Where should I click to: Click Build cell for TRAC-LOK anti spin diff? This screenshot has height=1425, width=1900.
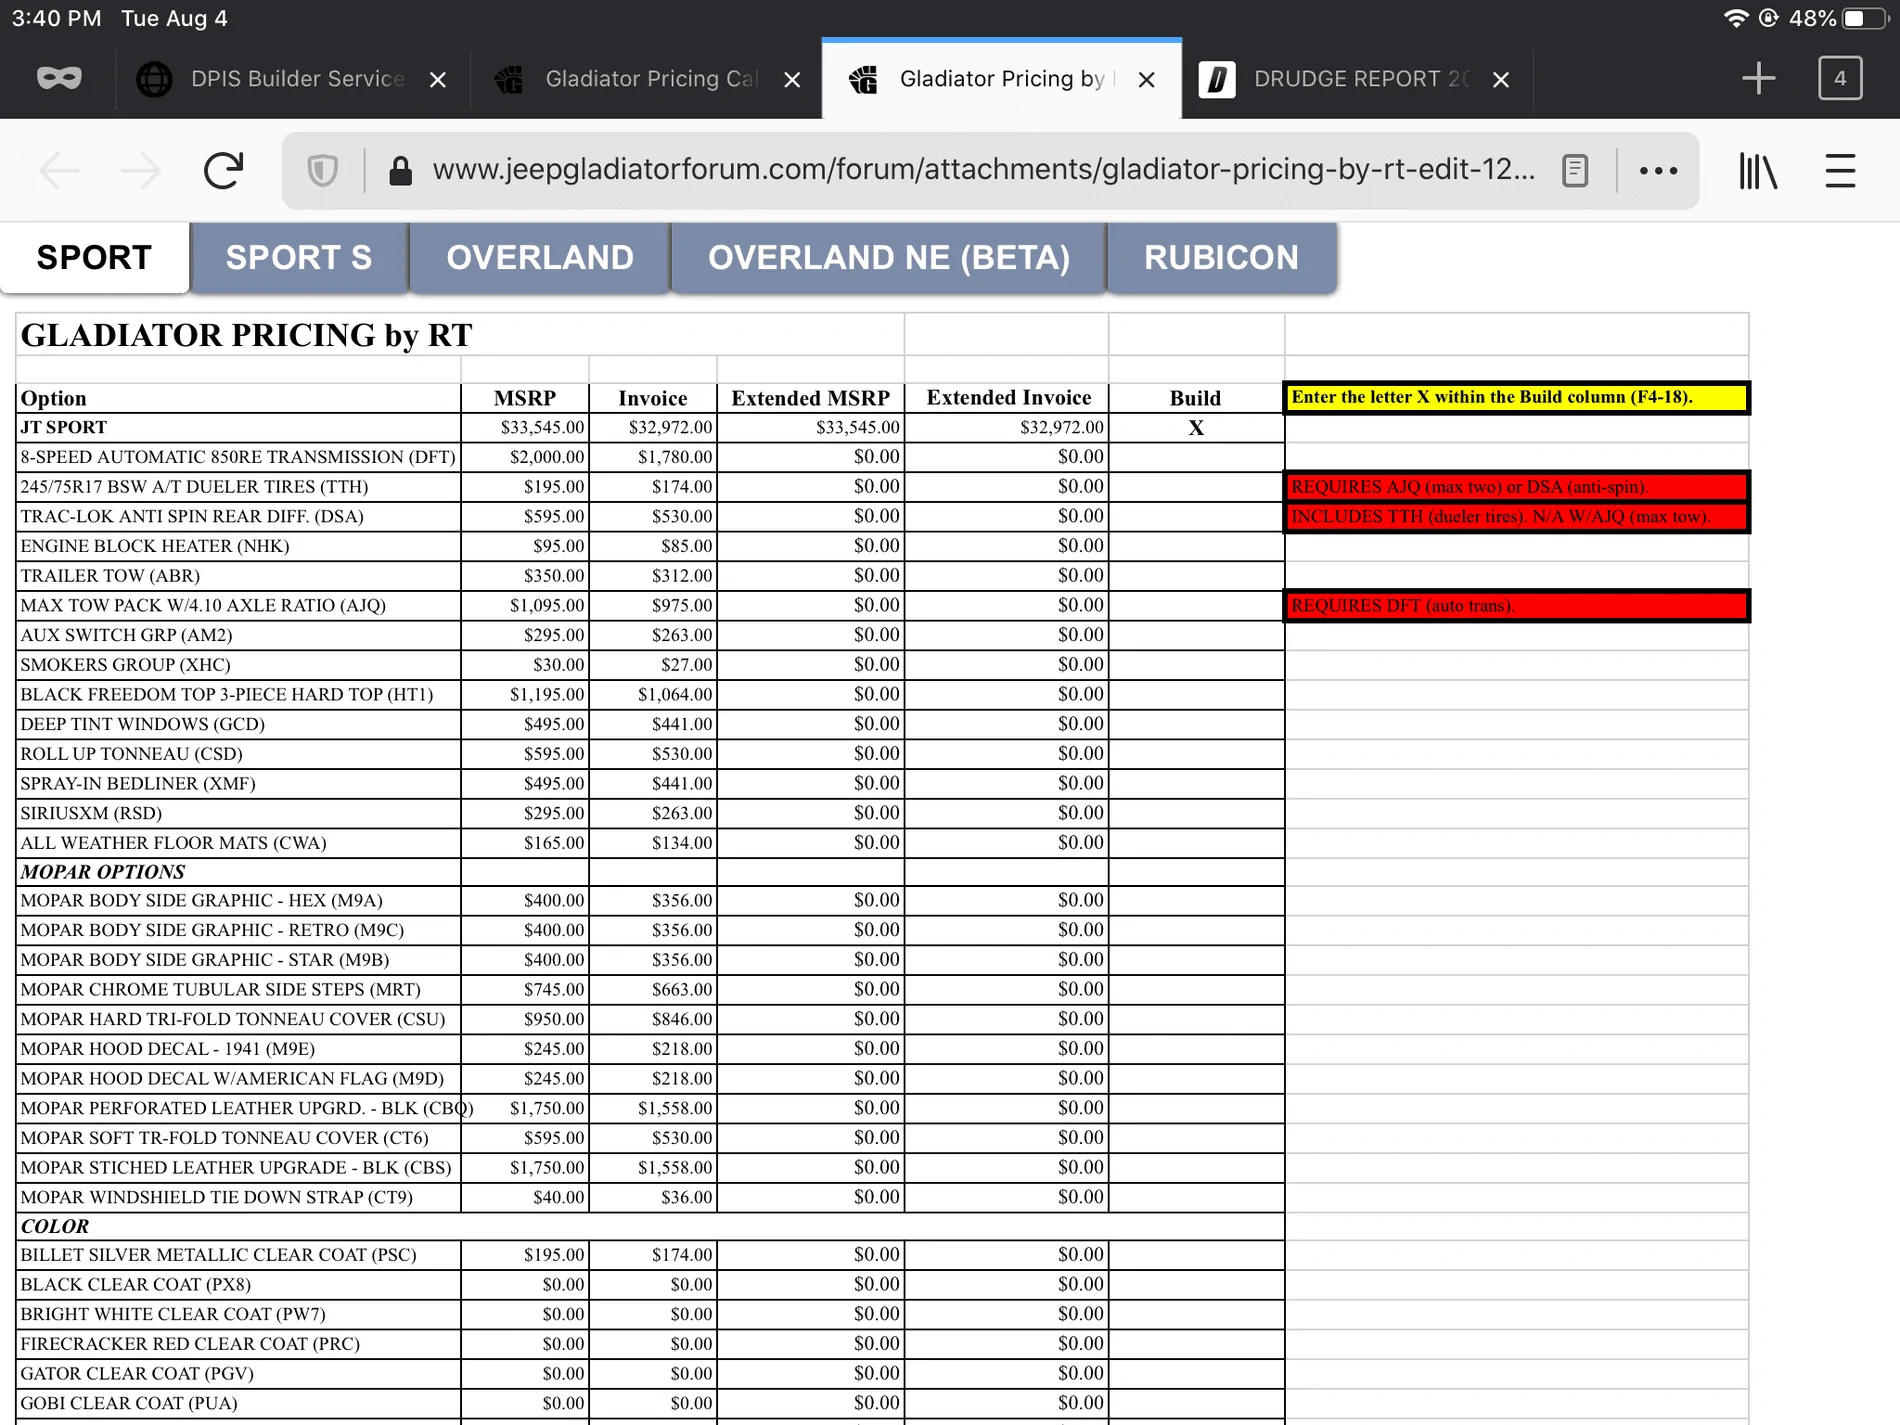[1196, 517]
